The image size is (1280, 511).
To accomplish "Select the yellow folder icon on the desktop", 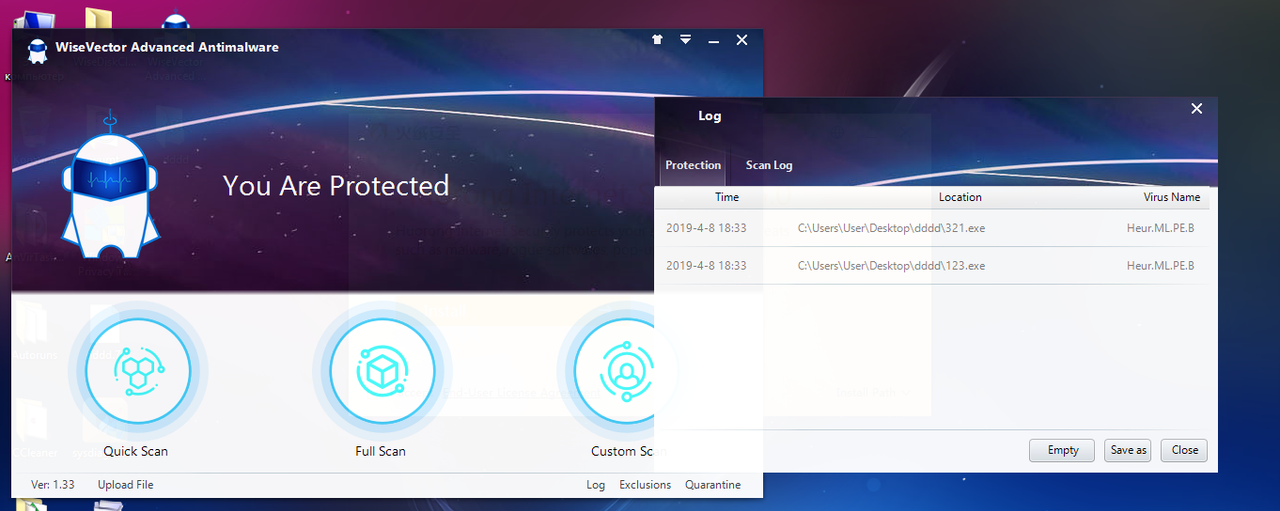I will (x=98, y=17).
